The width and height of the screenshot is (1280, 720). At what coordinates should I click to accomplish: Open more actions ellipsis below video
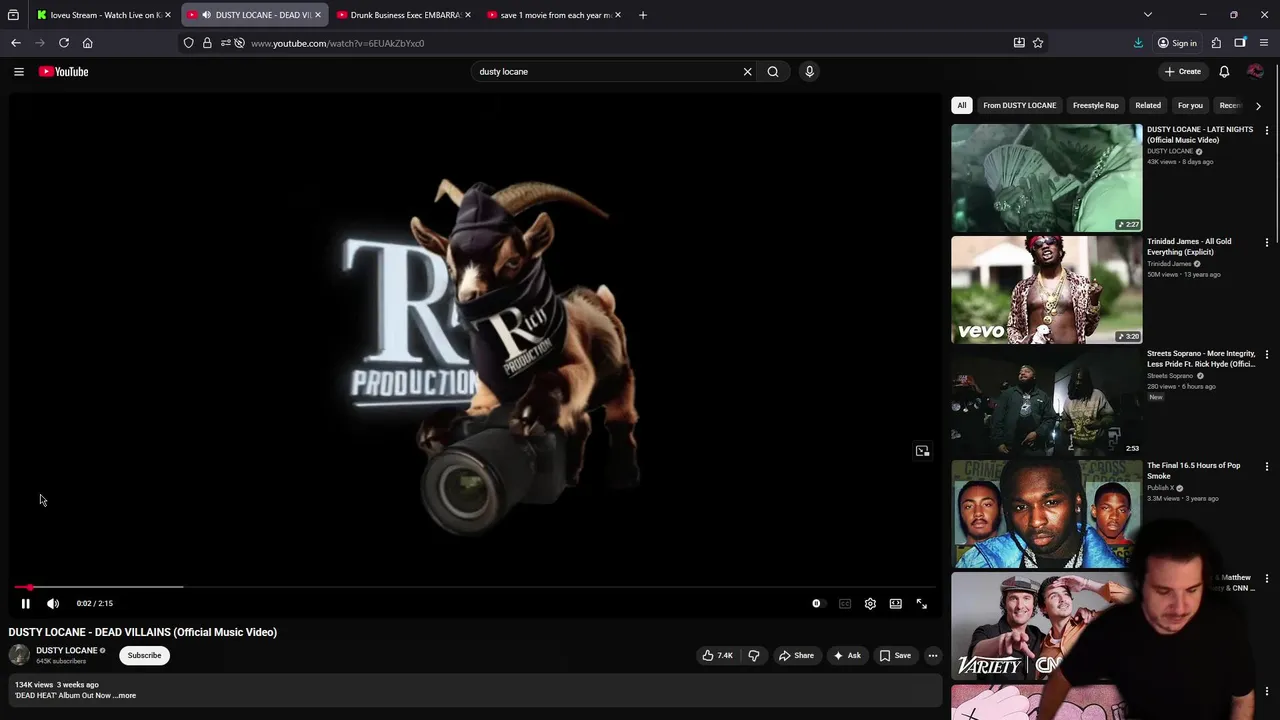[933, 656]
